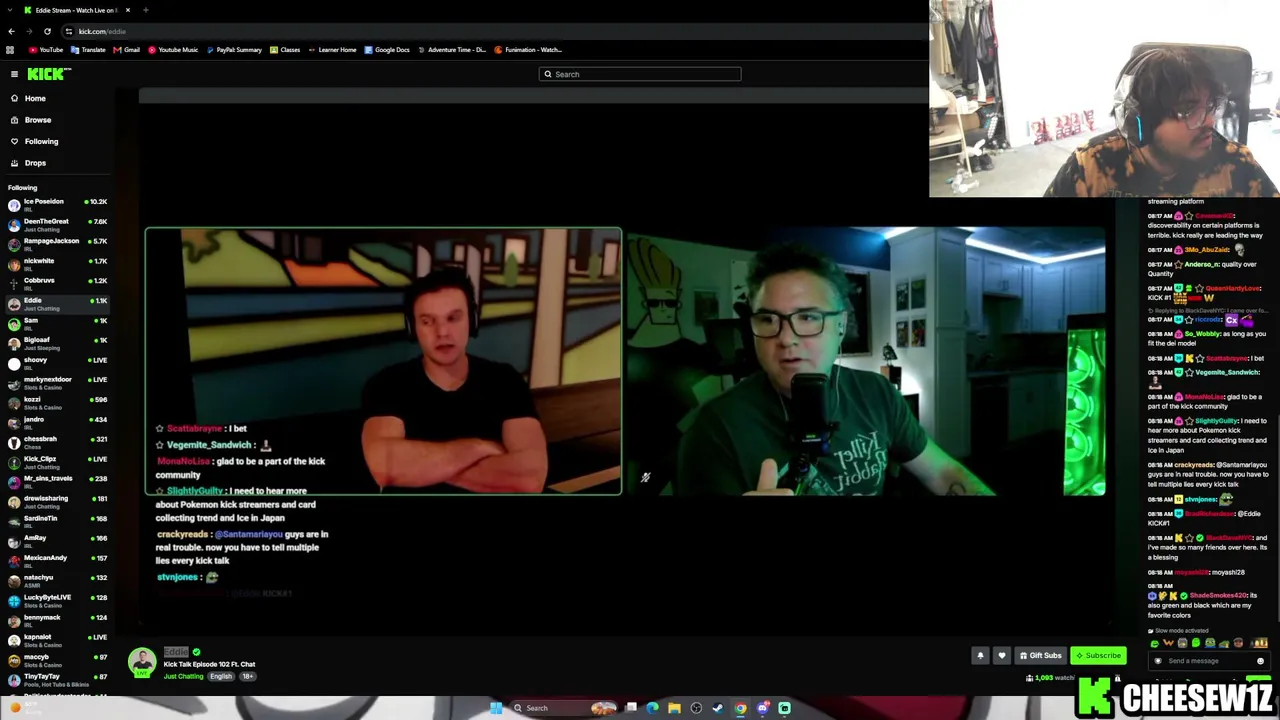This screenshot has width=1280, height=720.
Task: Click the Kick logo
Action: coord(48,74)
